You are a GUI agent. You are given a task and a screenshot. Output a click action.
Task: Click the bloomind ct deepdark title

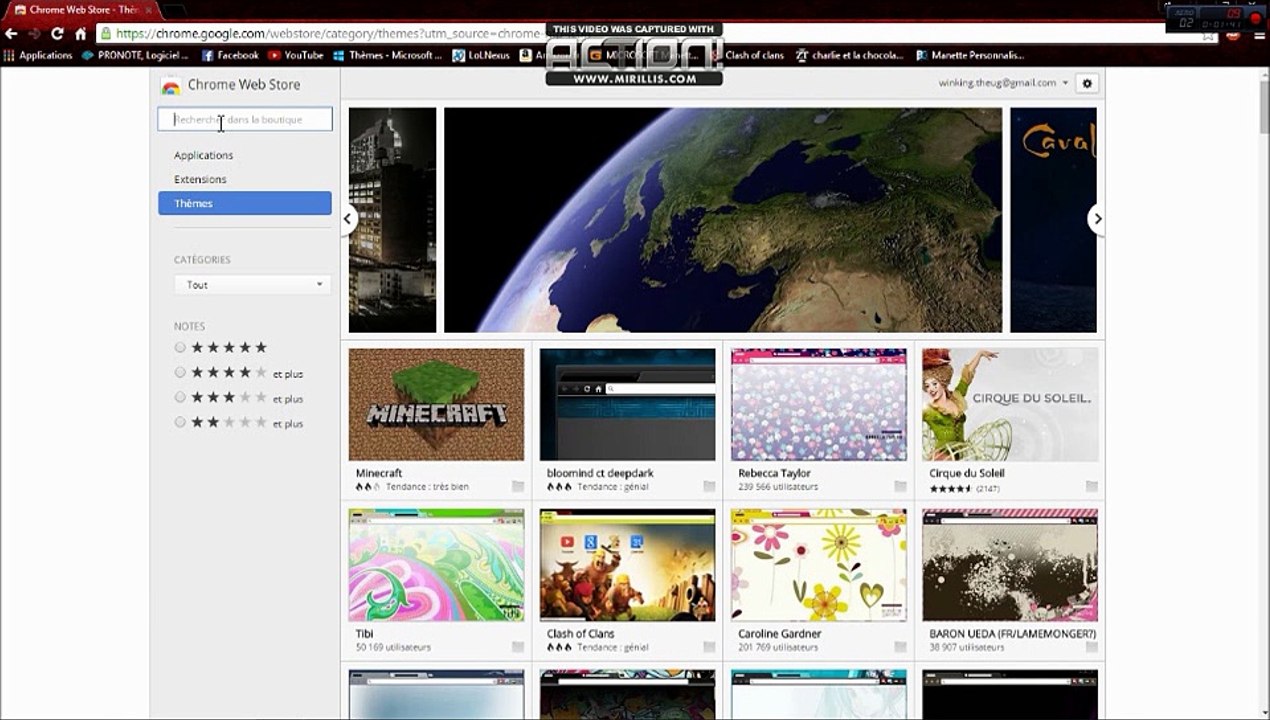[x=600, y=473]
